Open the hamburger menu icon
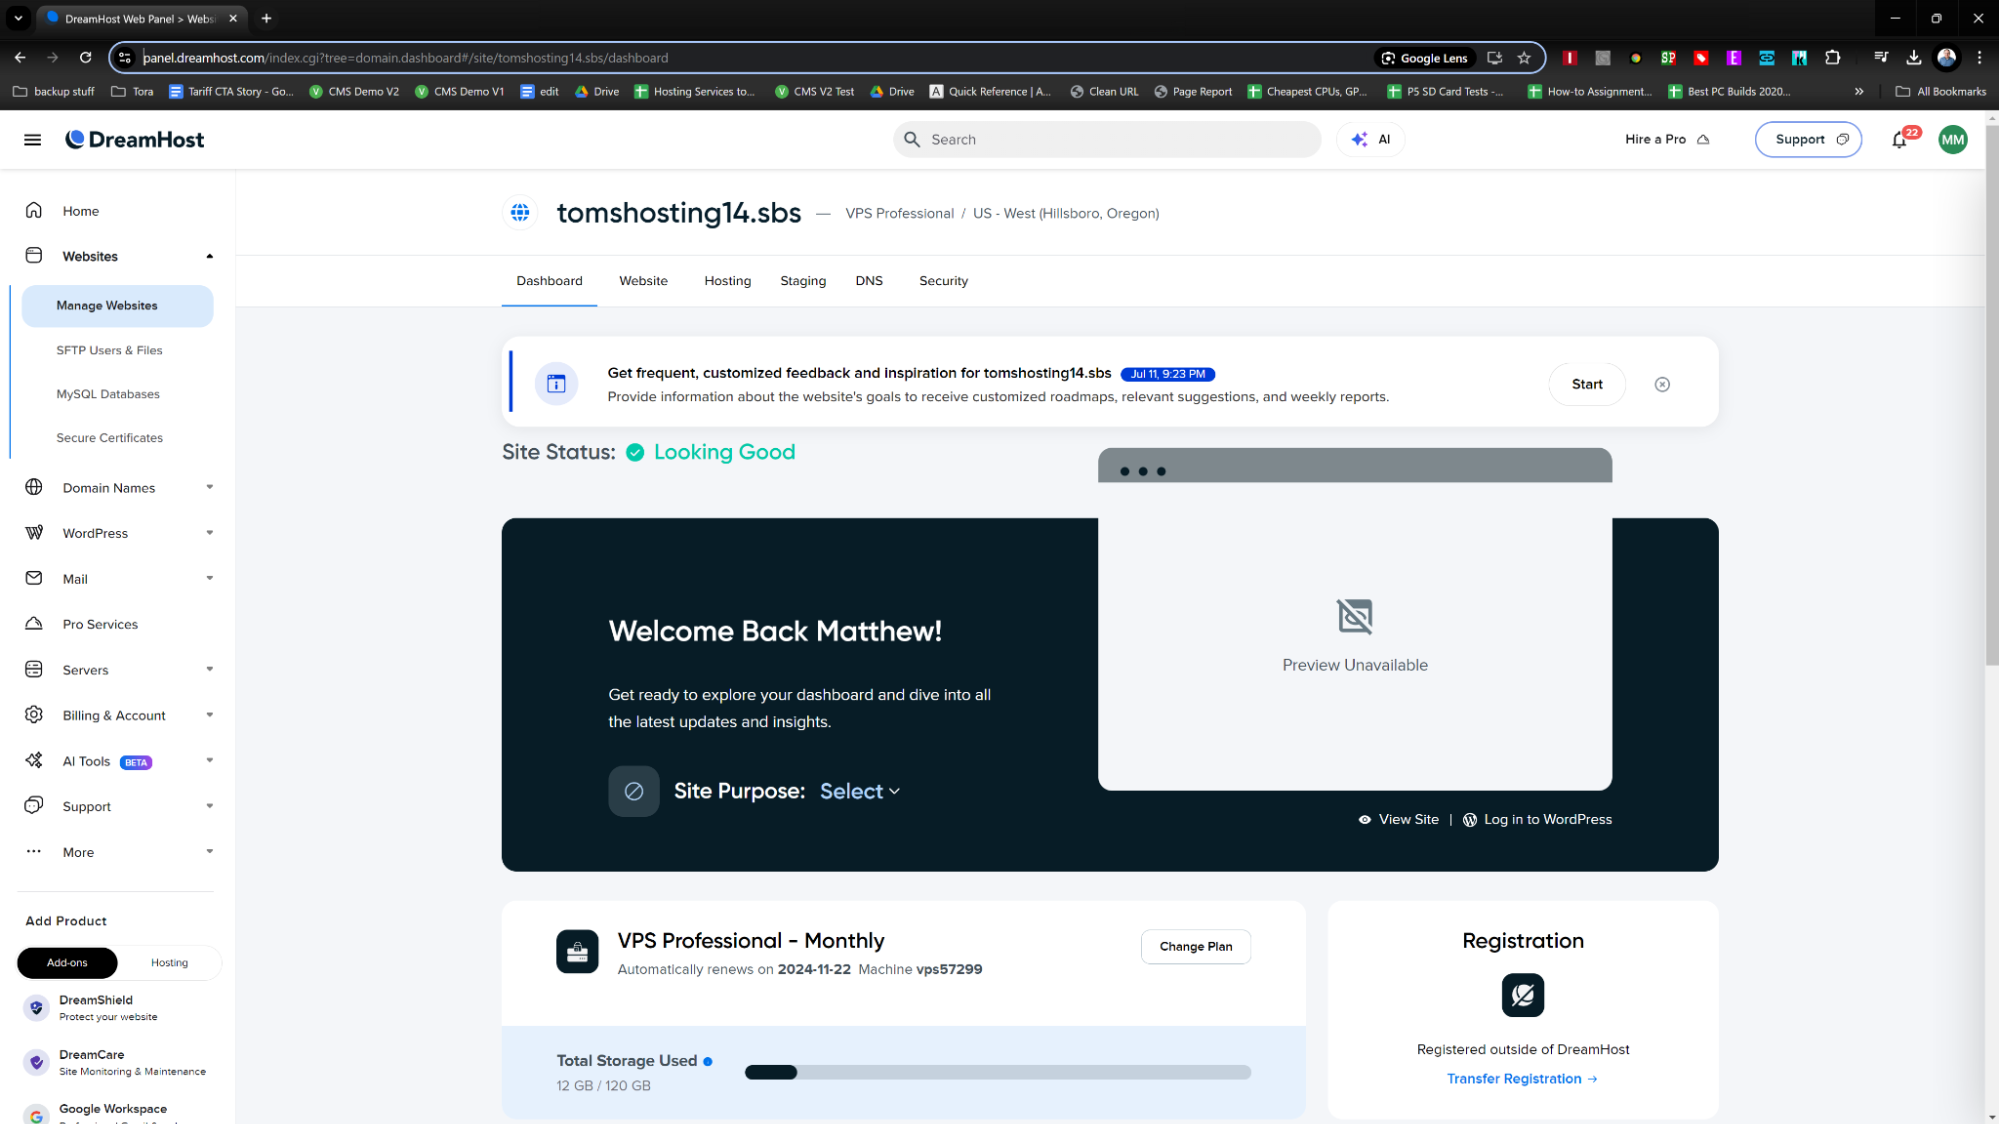The width and height of the screenshot is (1999, 1125). (x=32, y=140)
